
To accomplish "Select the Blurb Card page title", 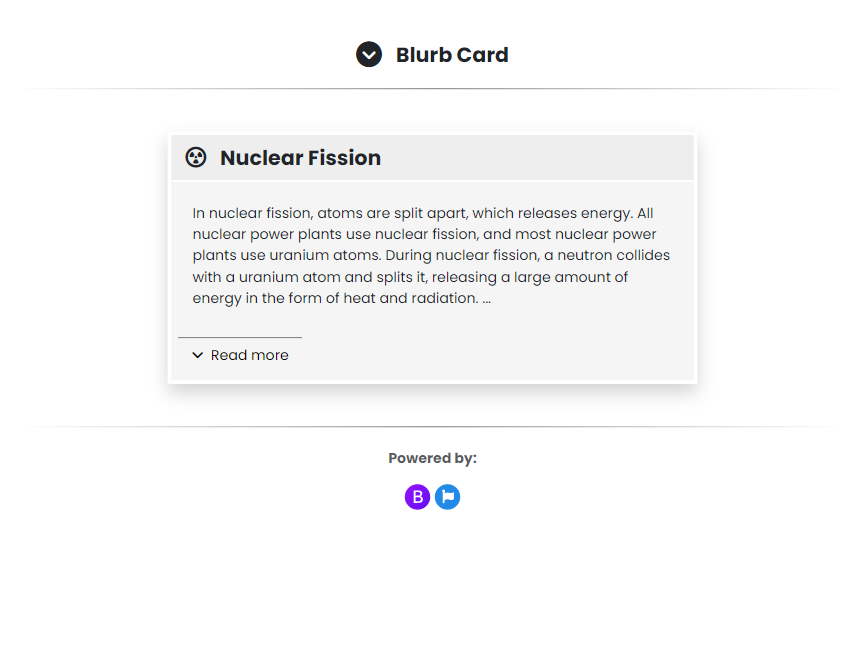I will point(452,55).
